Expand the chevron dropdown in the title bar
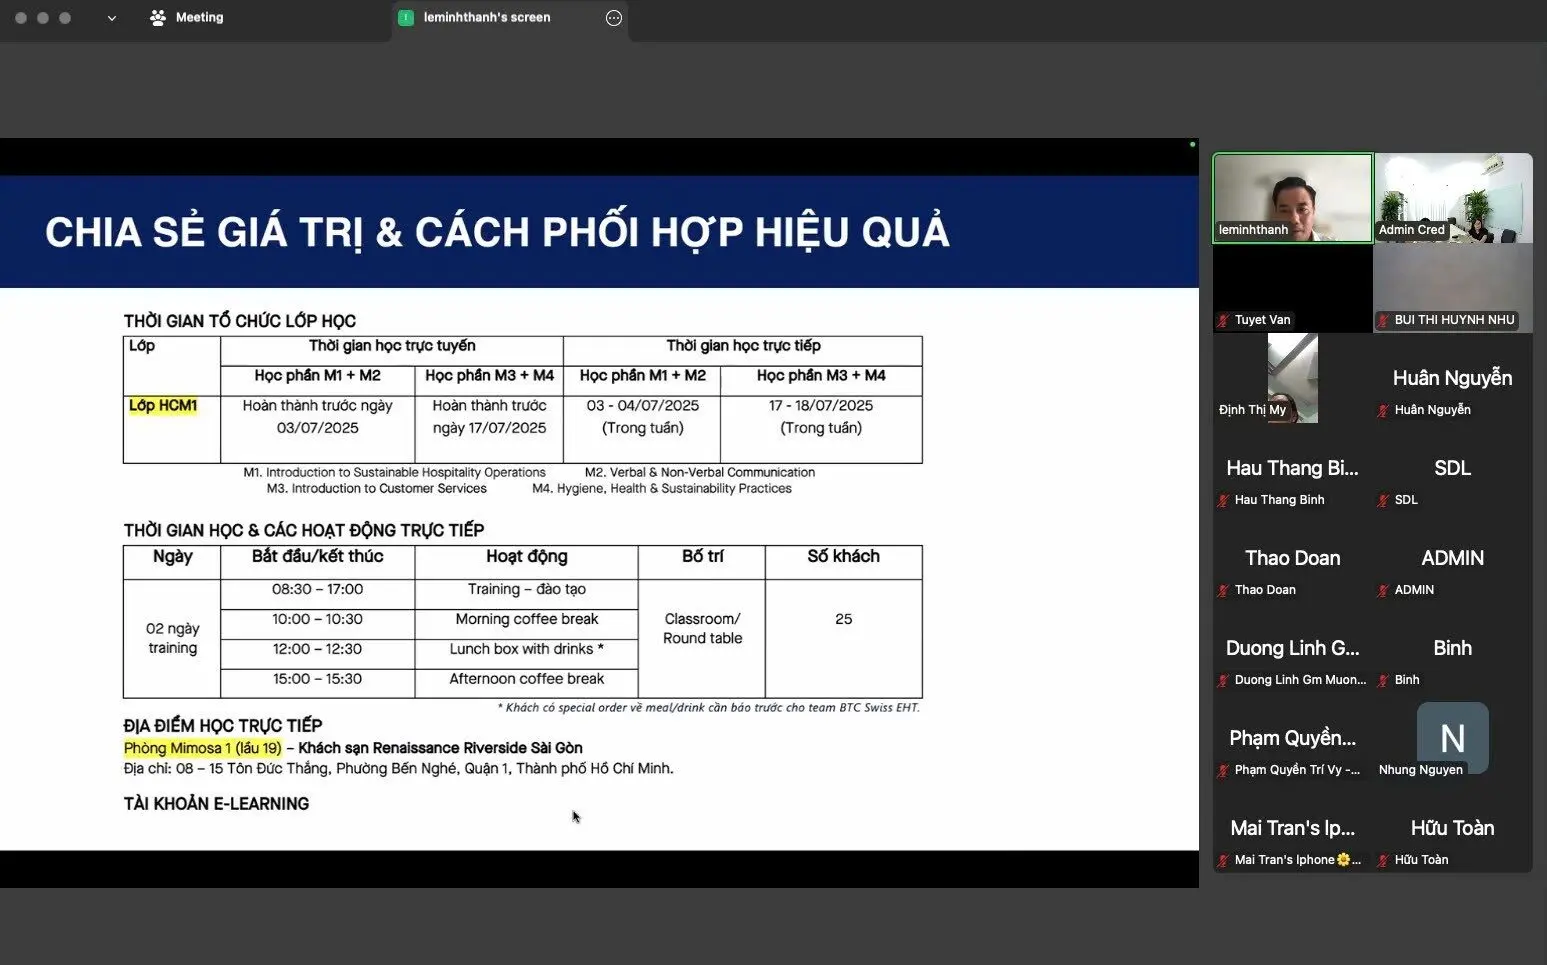Screen dimensions: 1547x965 point(111,18)
